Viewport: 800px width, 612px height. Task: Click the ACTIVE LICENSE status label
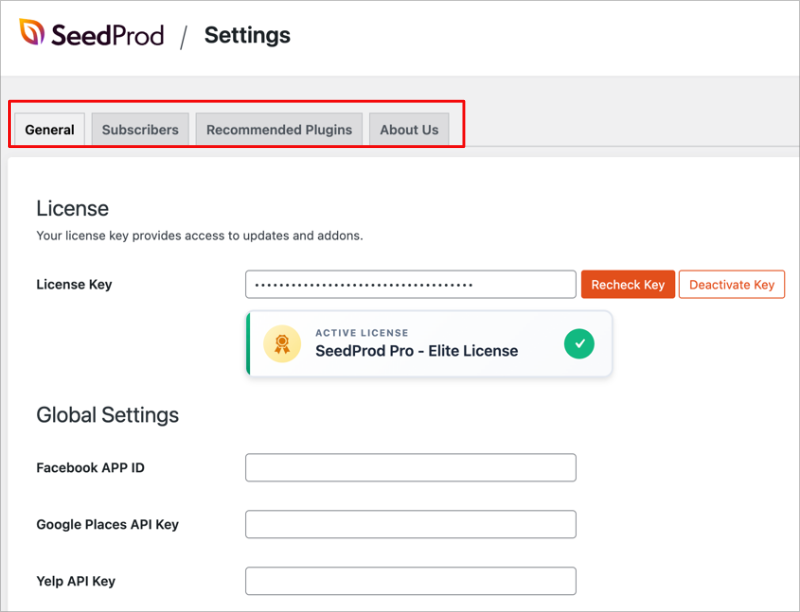[x=361, y=333]
